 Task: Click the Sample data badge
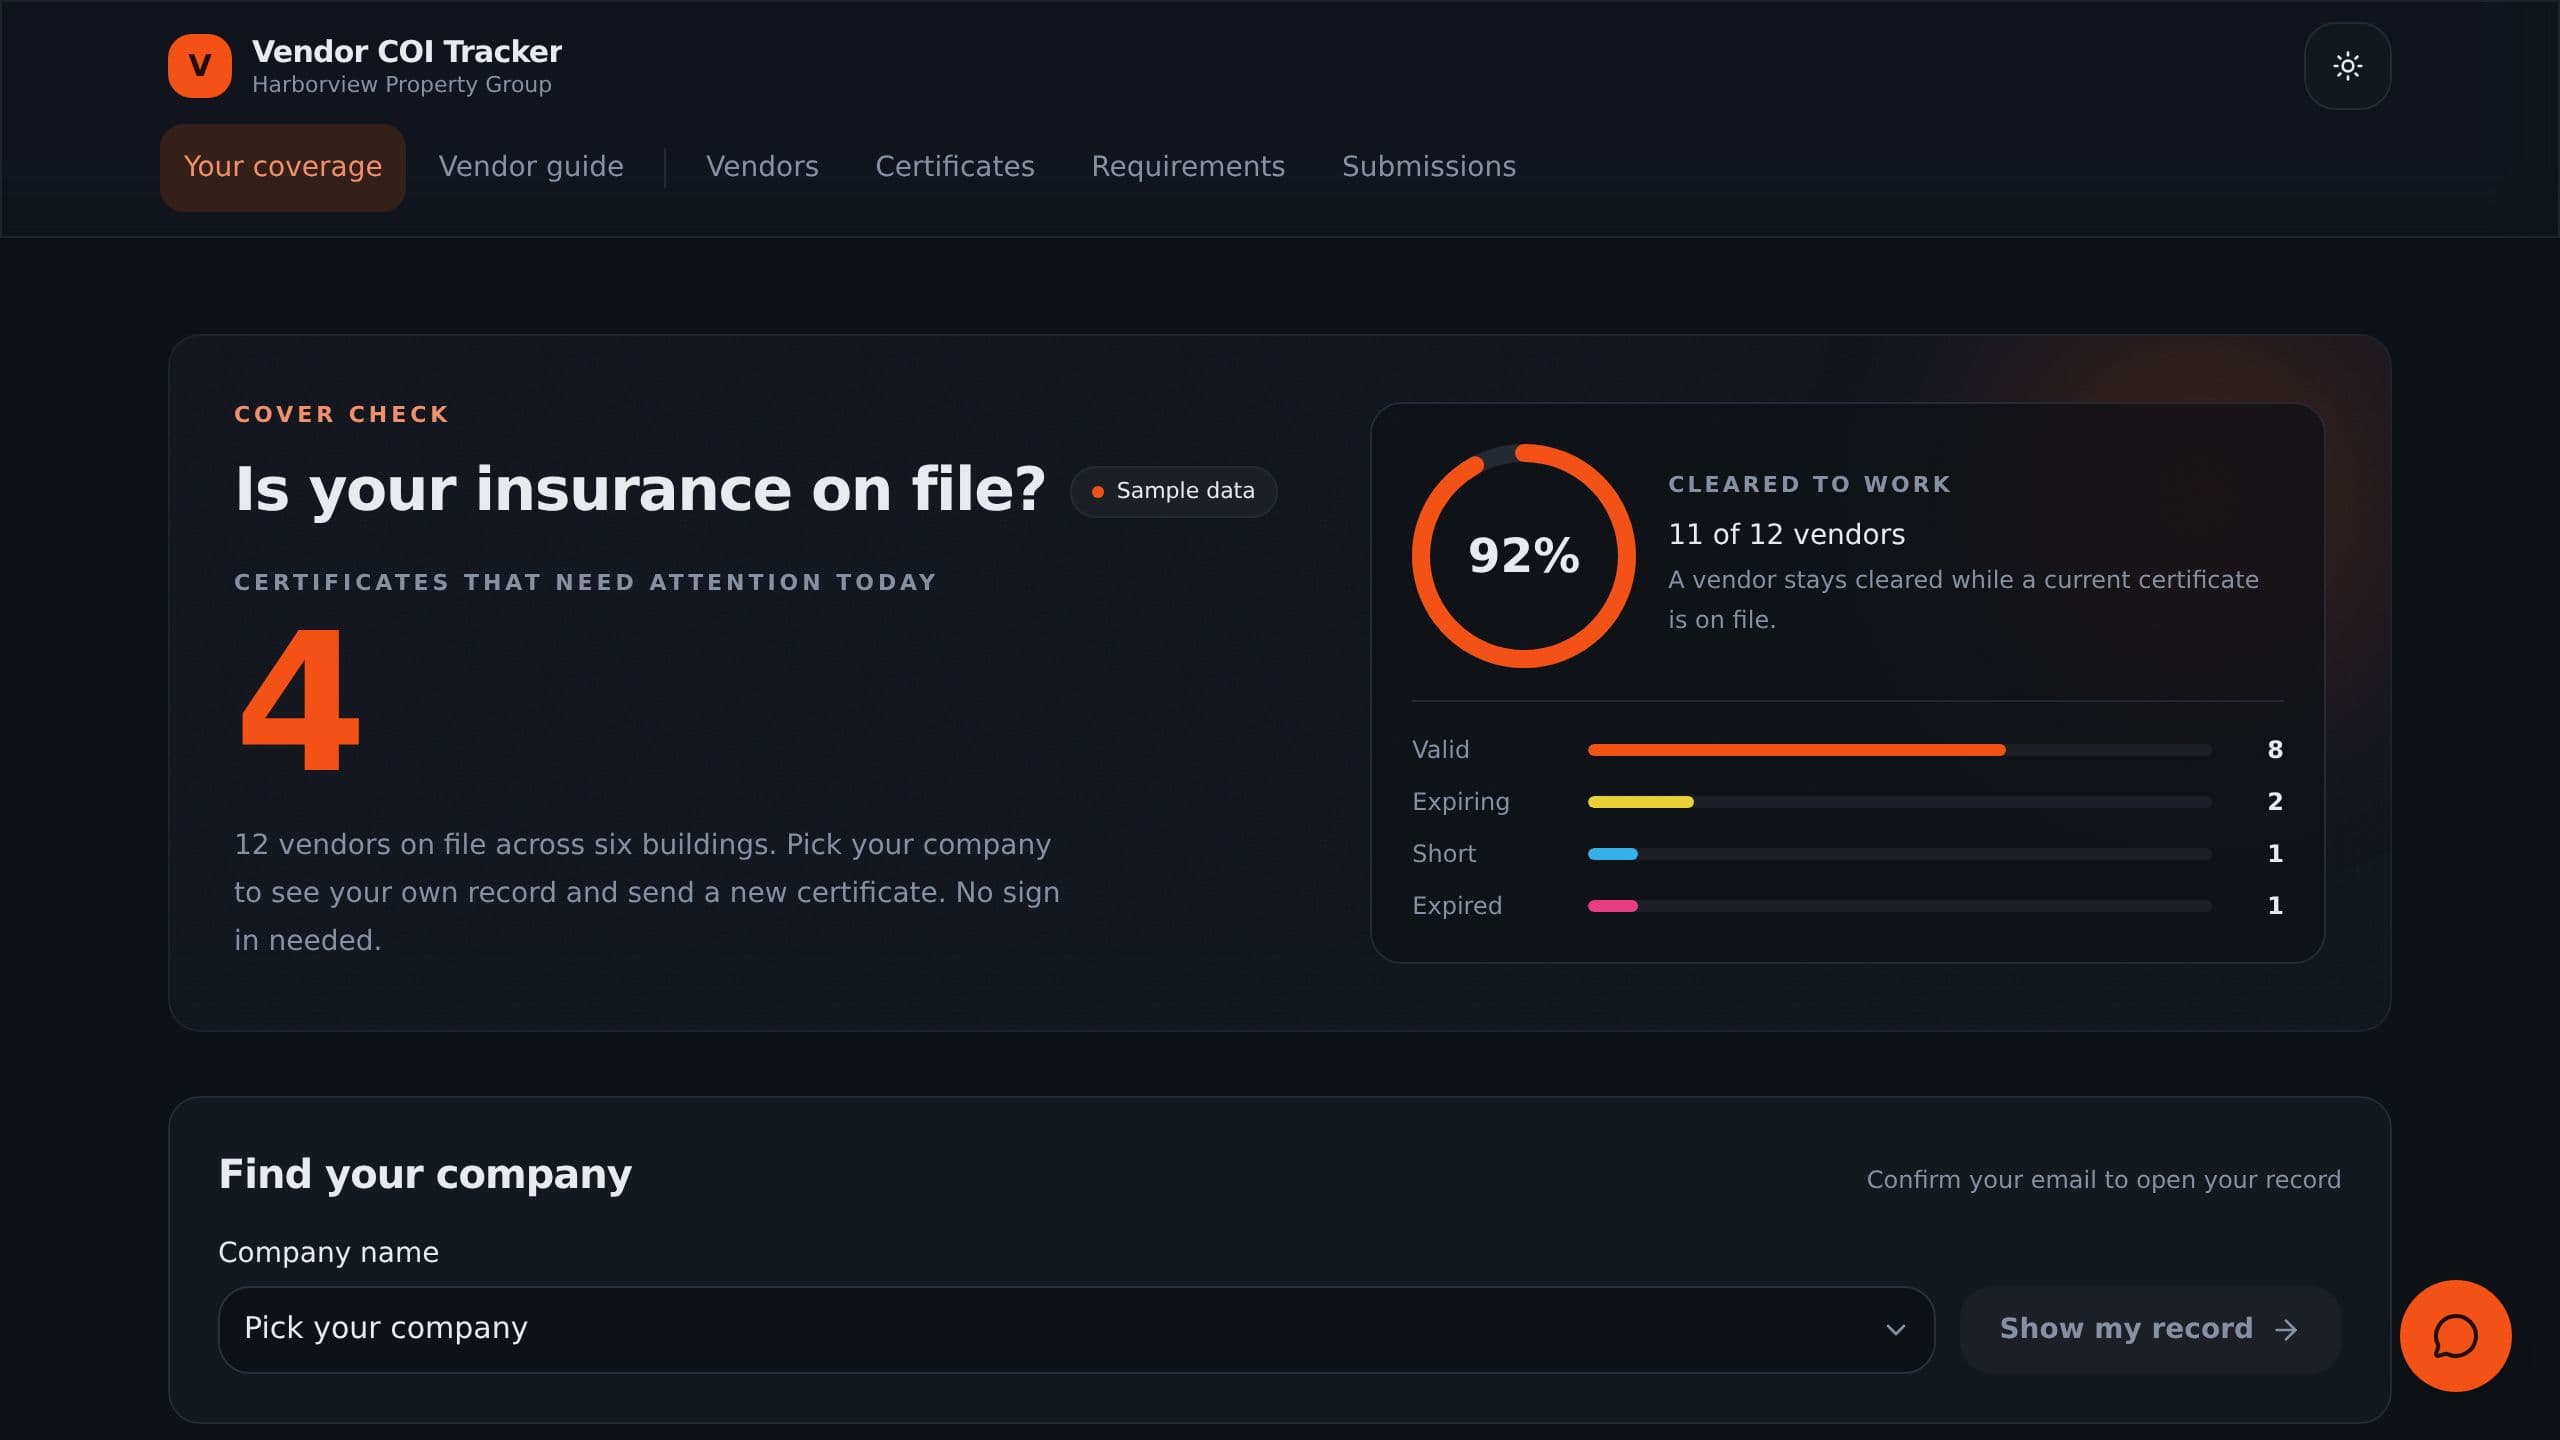coord(1173,491)
